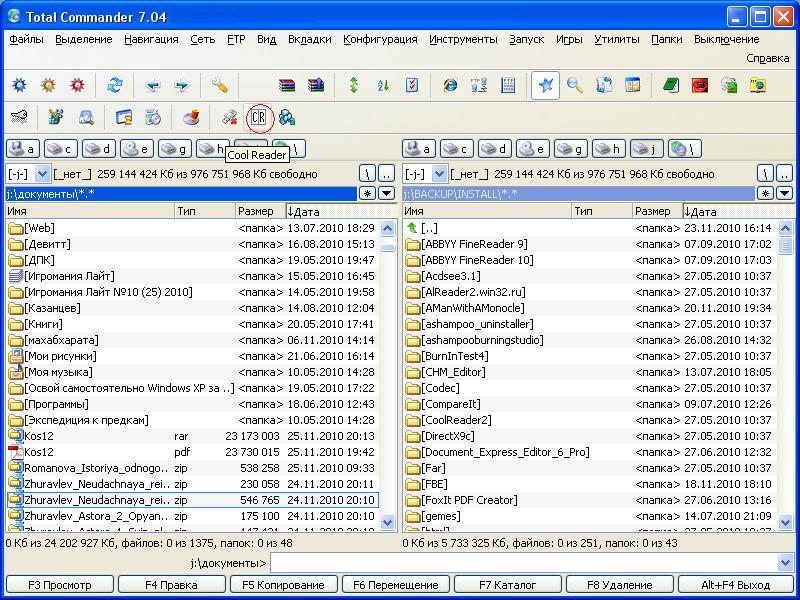Screen dimensions: 800x600
Task: Launch Cool Reader via the CR icon
Action: [259, 118]
